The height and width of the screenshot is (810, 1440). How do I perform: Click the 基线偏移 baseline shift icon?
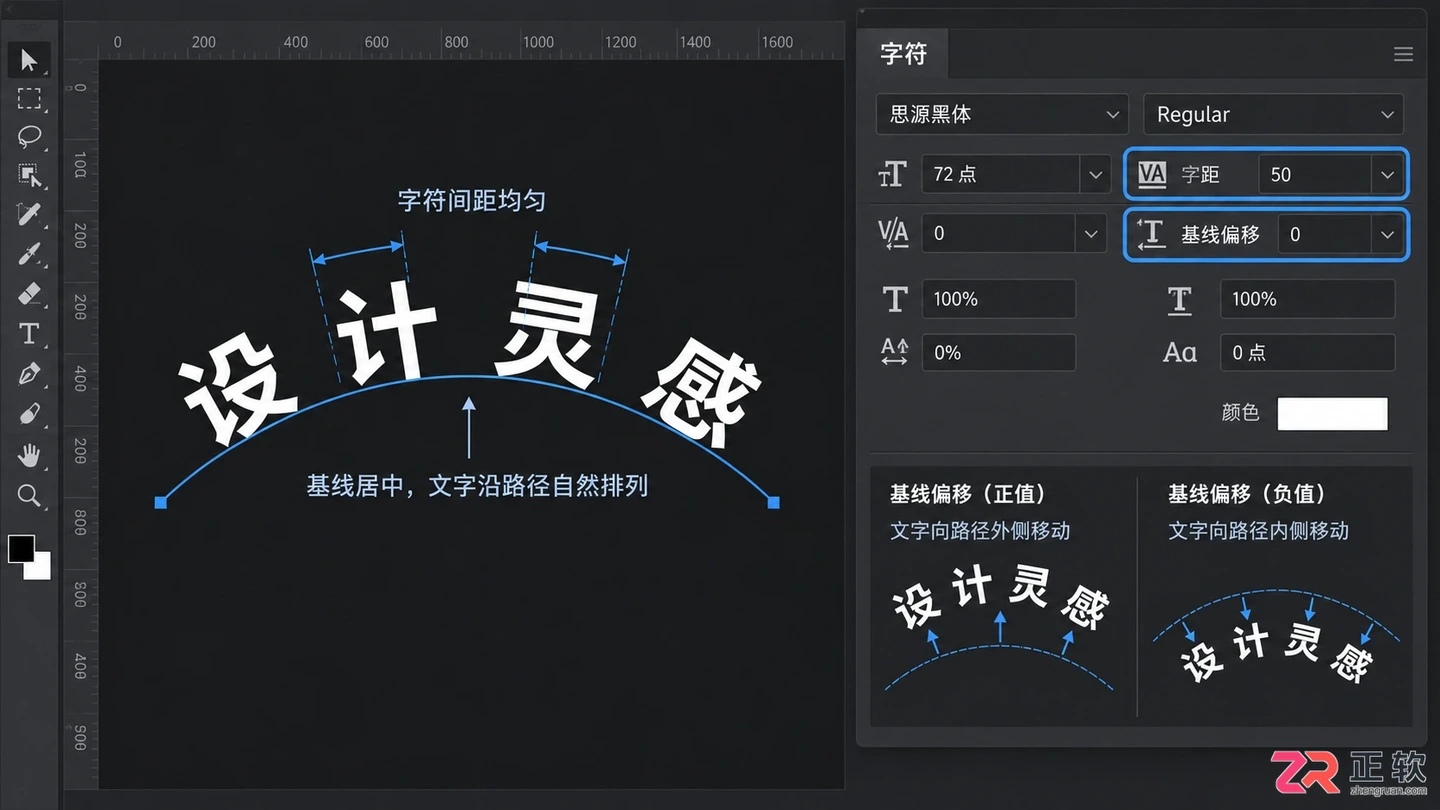(x=1152, y=234)
